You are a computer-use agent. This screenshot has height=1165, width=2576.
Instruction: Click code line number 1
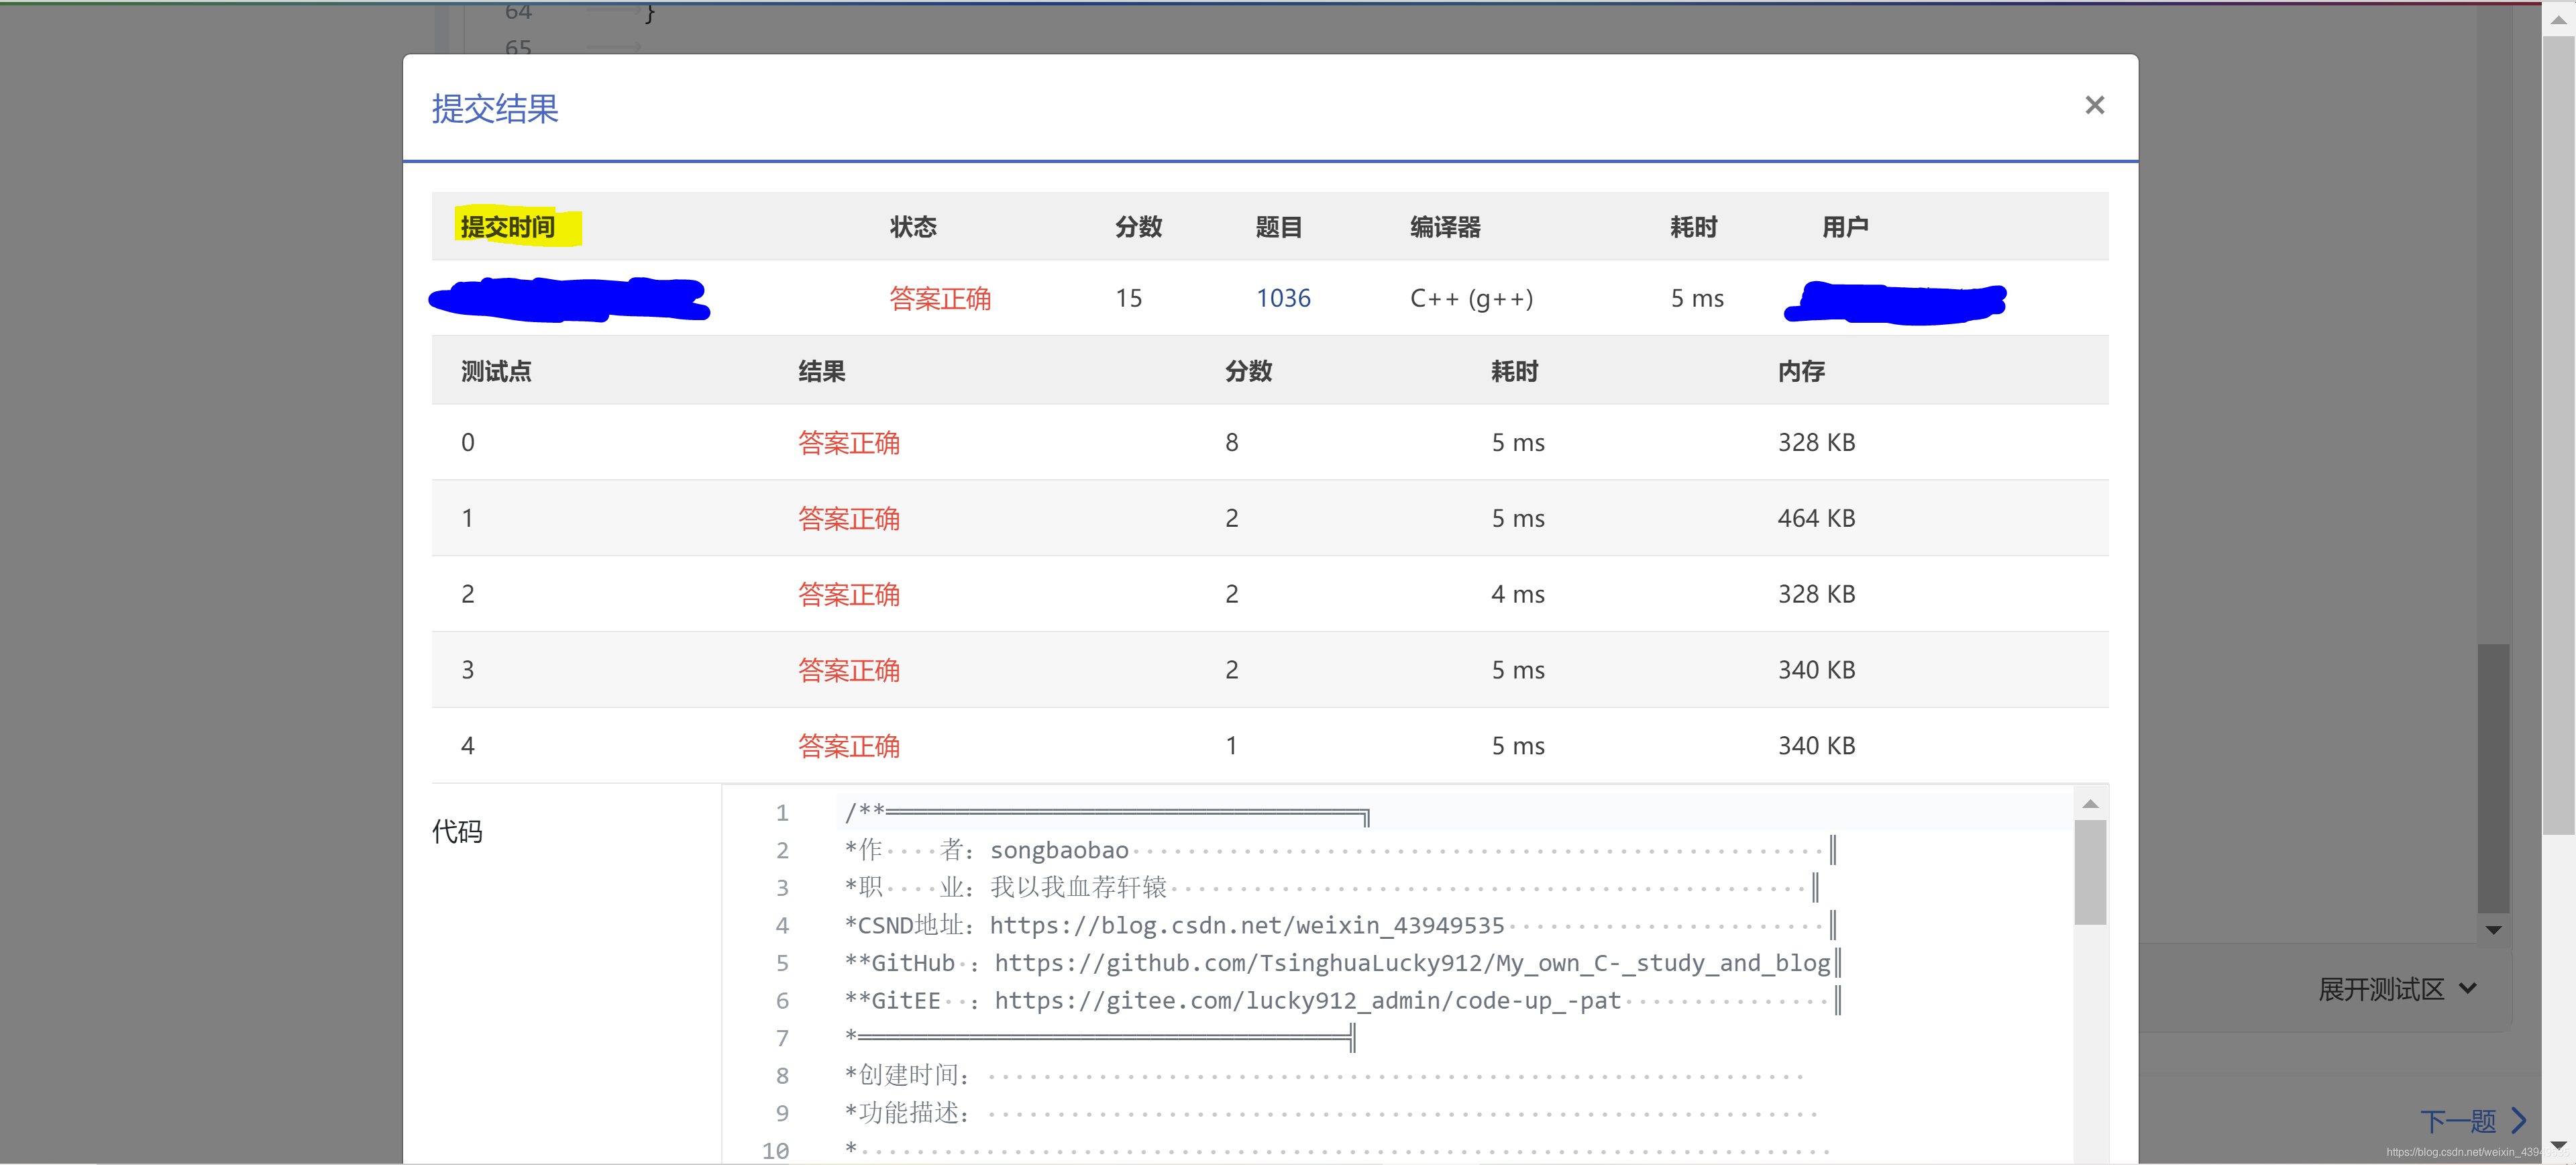coord(782,813)
